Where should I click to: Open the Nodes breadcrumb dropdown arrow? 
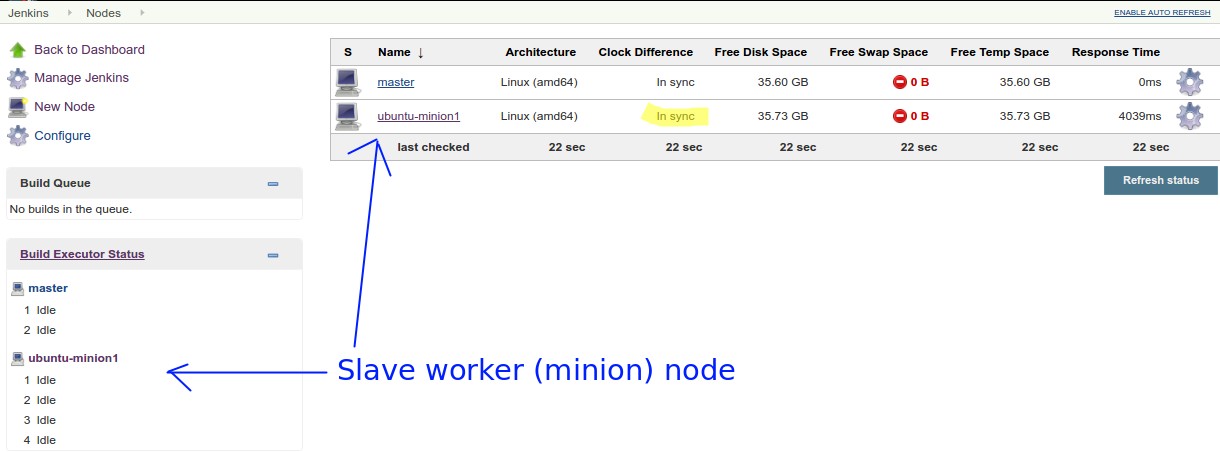141,13
